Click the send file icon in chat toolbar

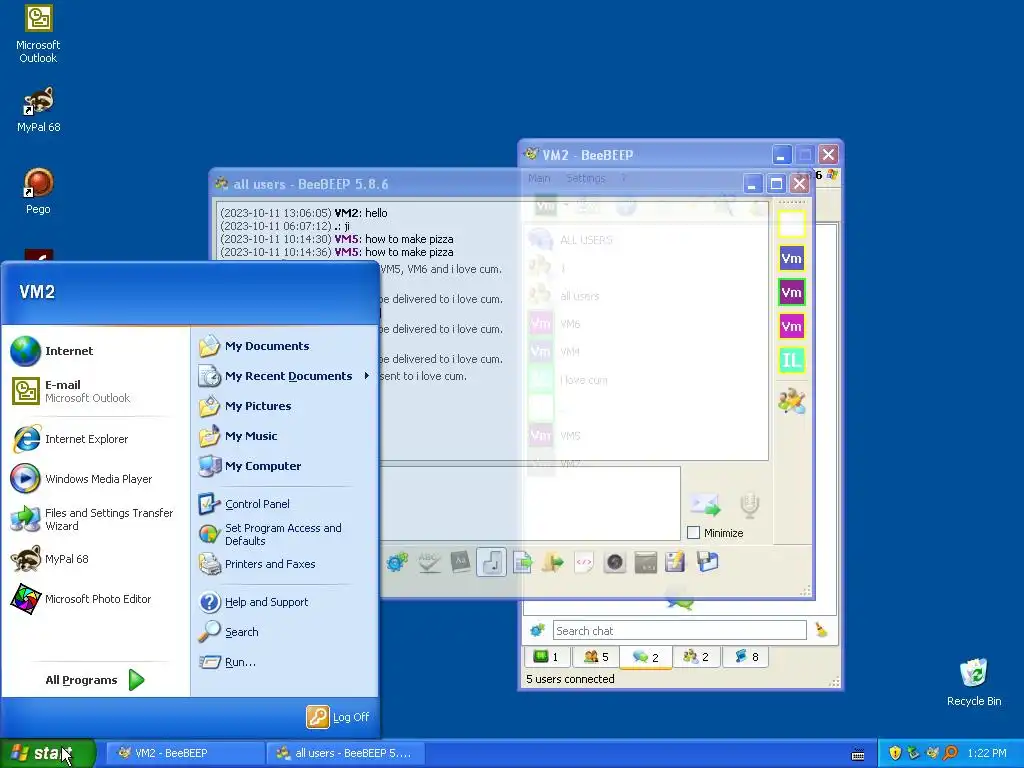pyautogui.click(x=522, y=562)
